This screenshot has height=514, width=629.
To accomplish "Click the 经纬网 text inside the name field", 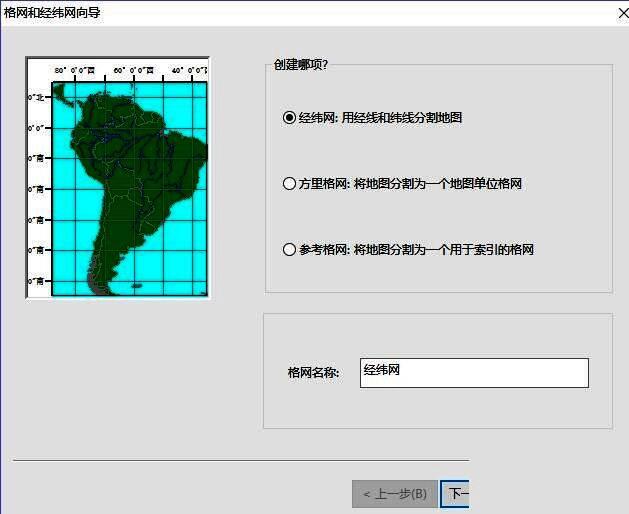I will pyautogui.click(x=382, y=370).
